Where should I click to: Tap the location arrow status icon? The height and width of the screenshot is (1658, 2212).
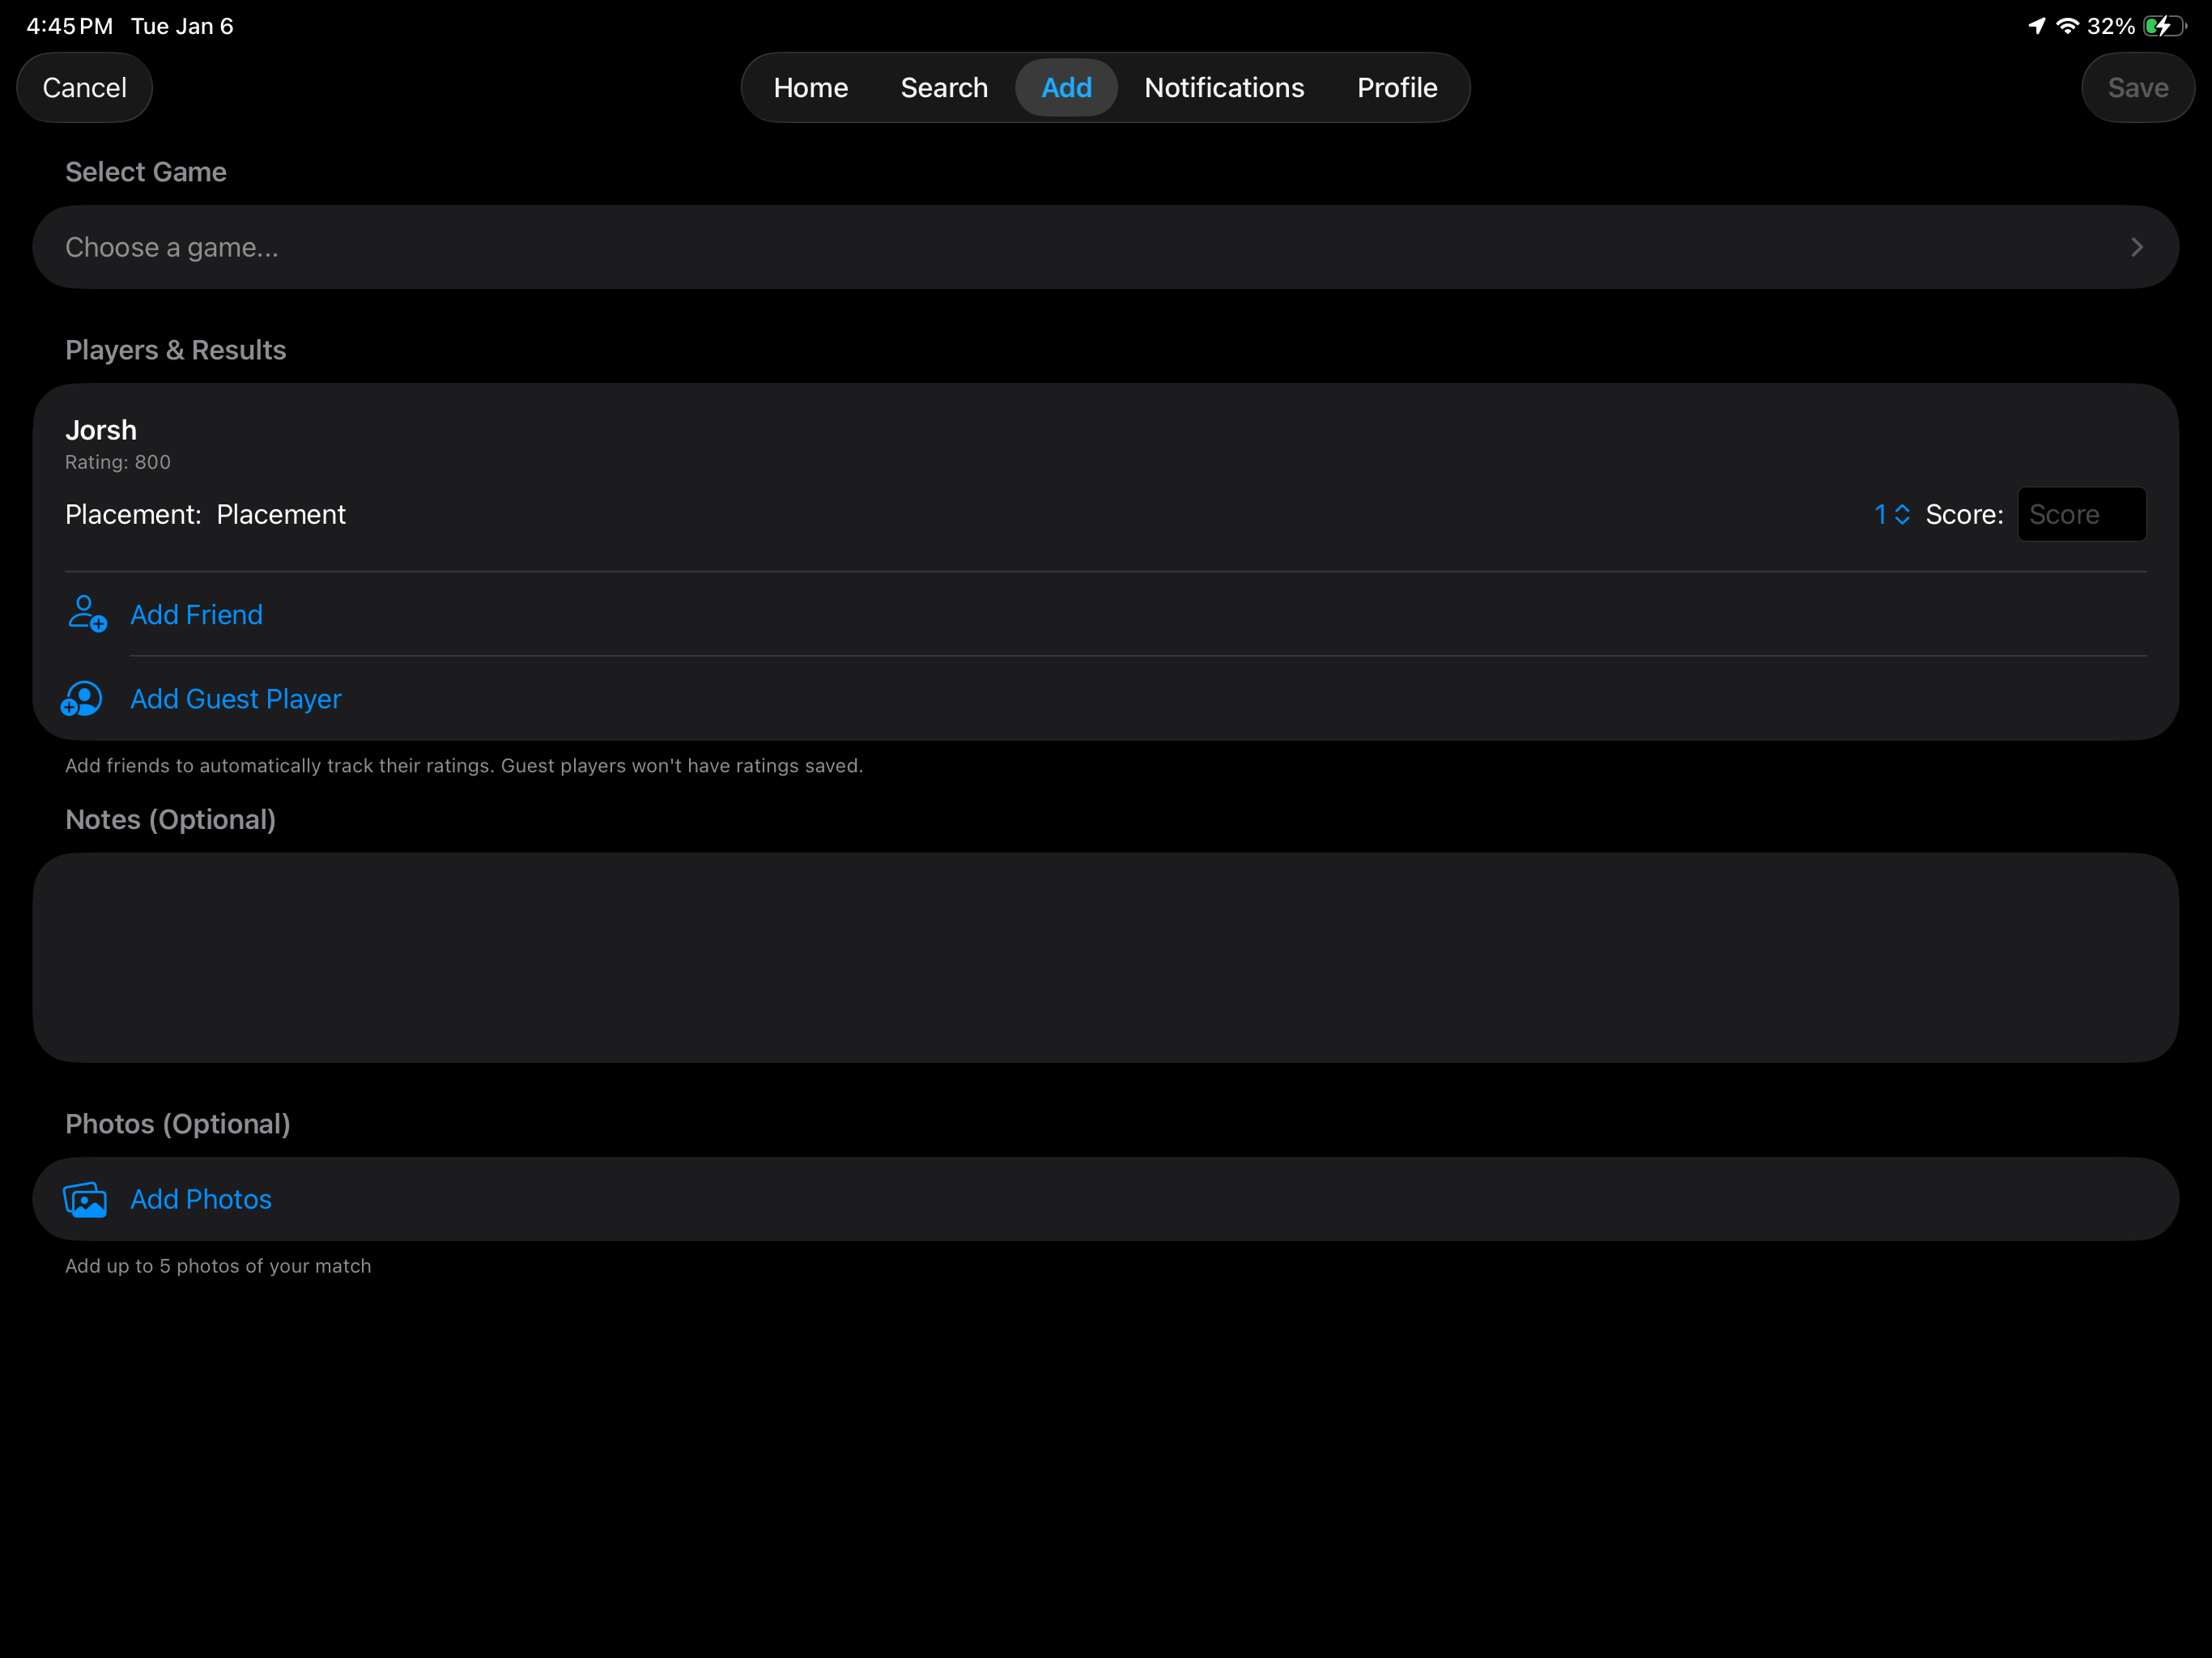point(2037,26)
